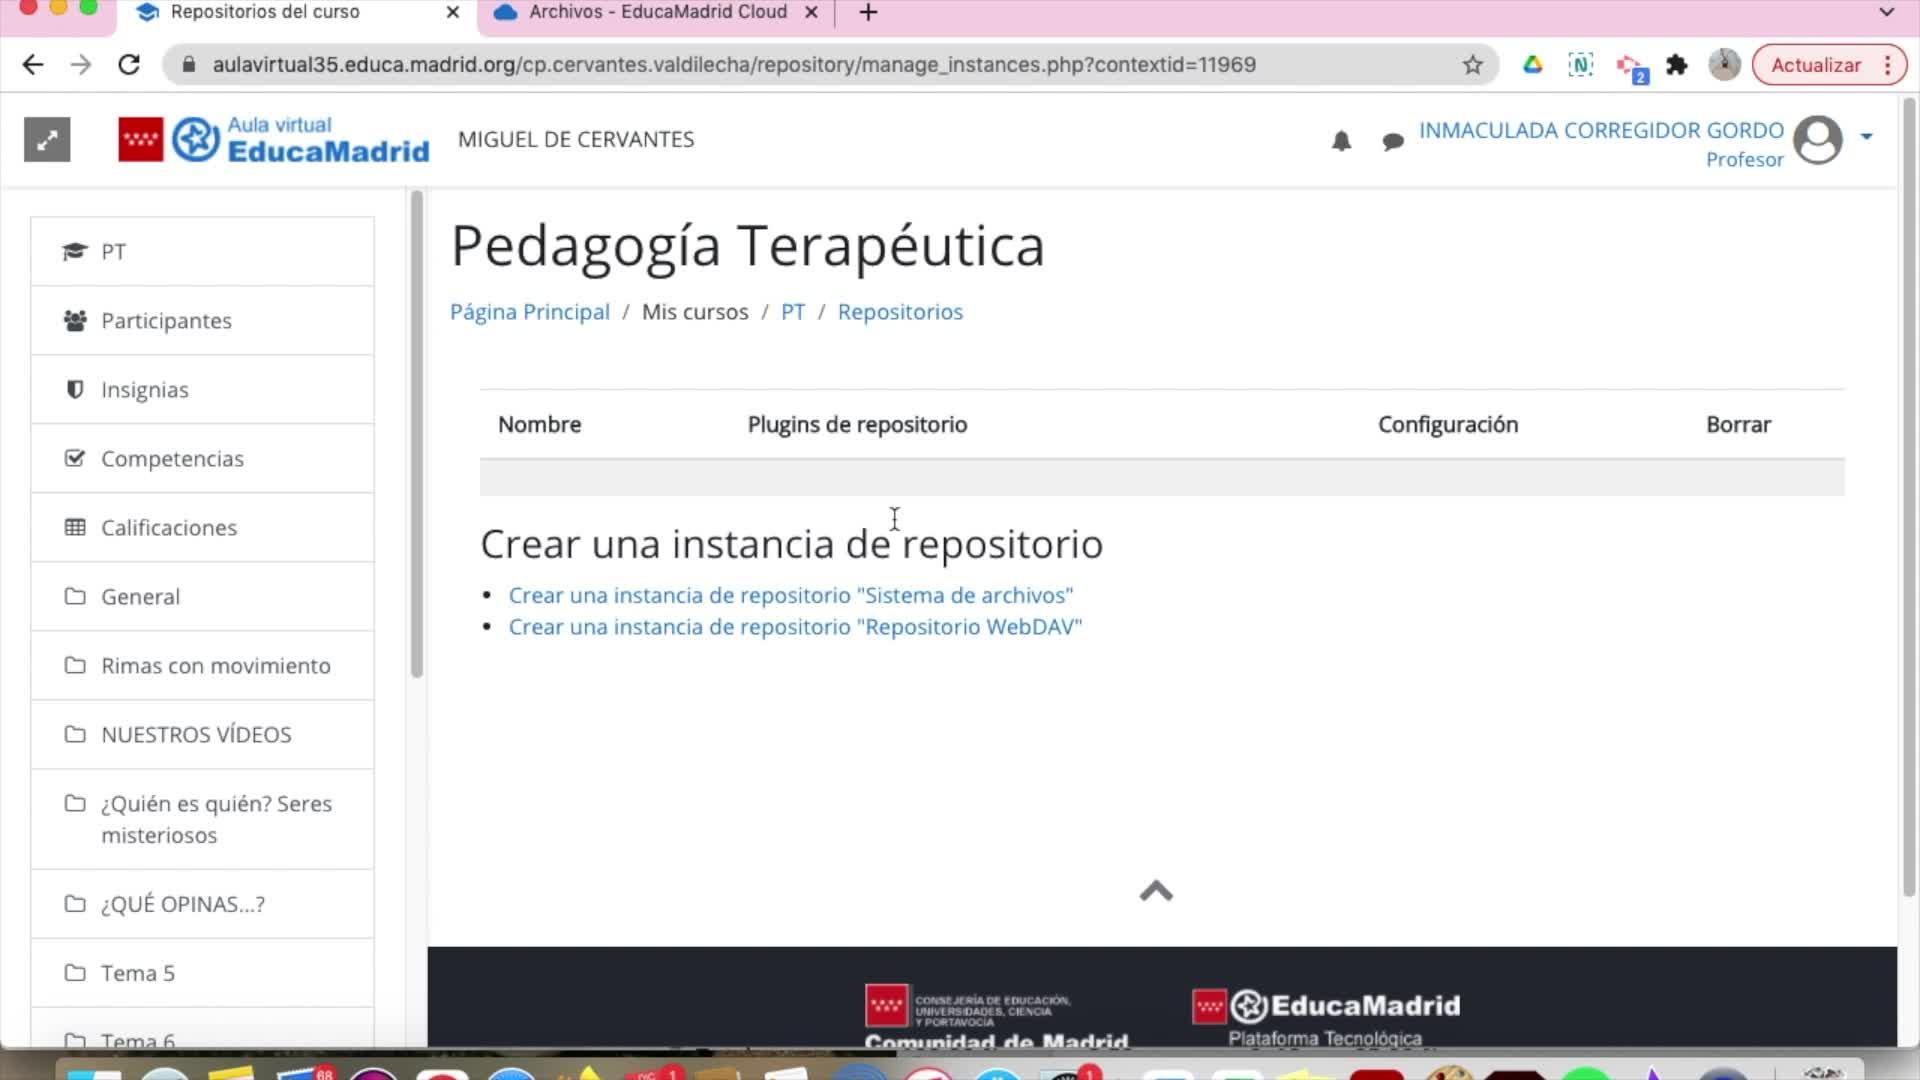Click the Google Drive extension icon
This screenshot has height=1080, width=1920.
click(x=1532, y=65)
